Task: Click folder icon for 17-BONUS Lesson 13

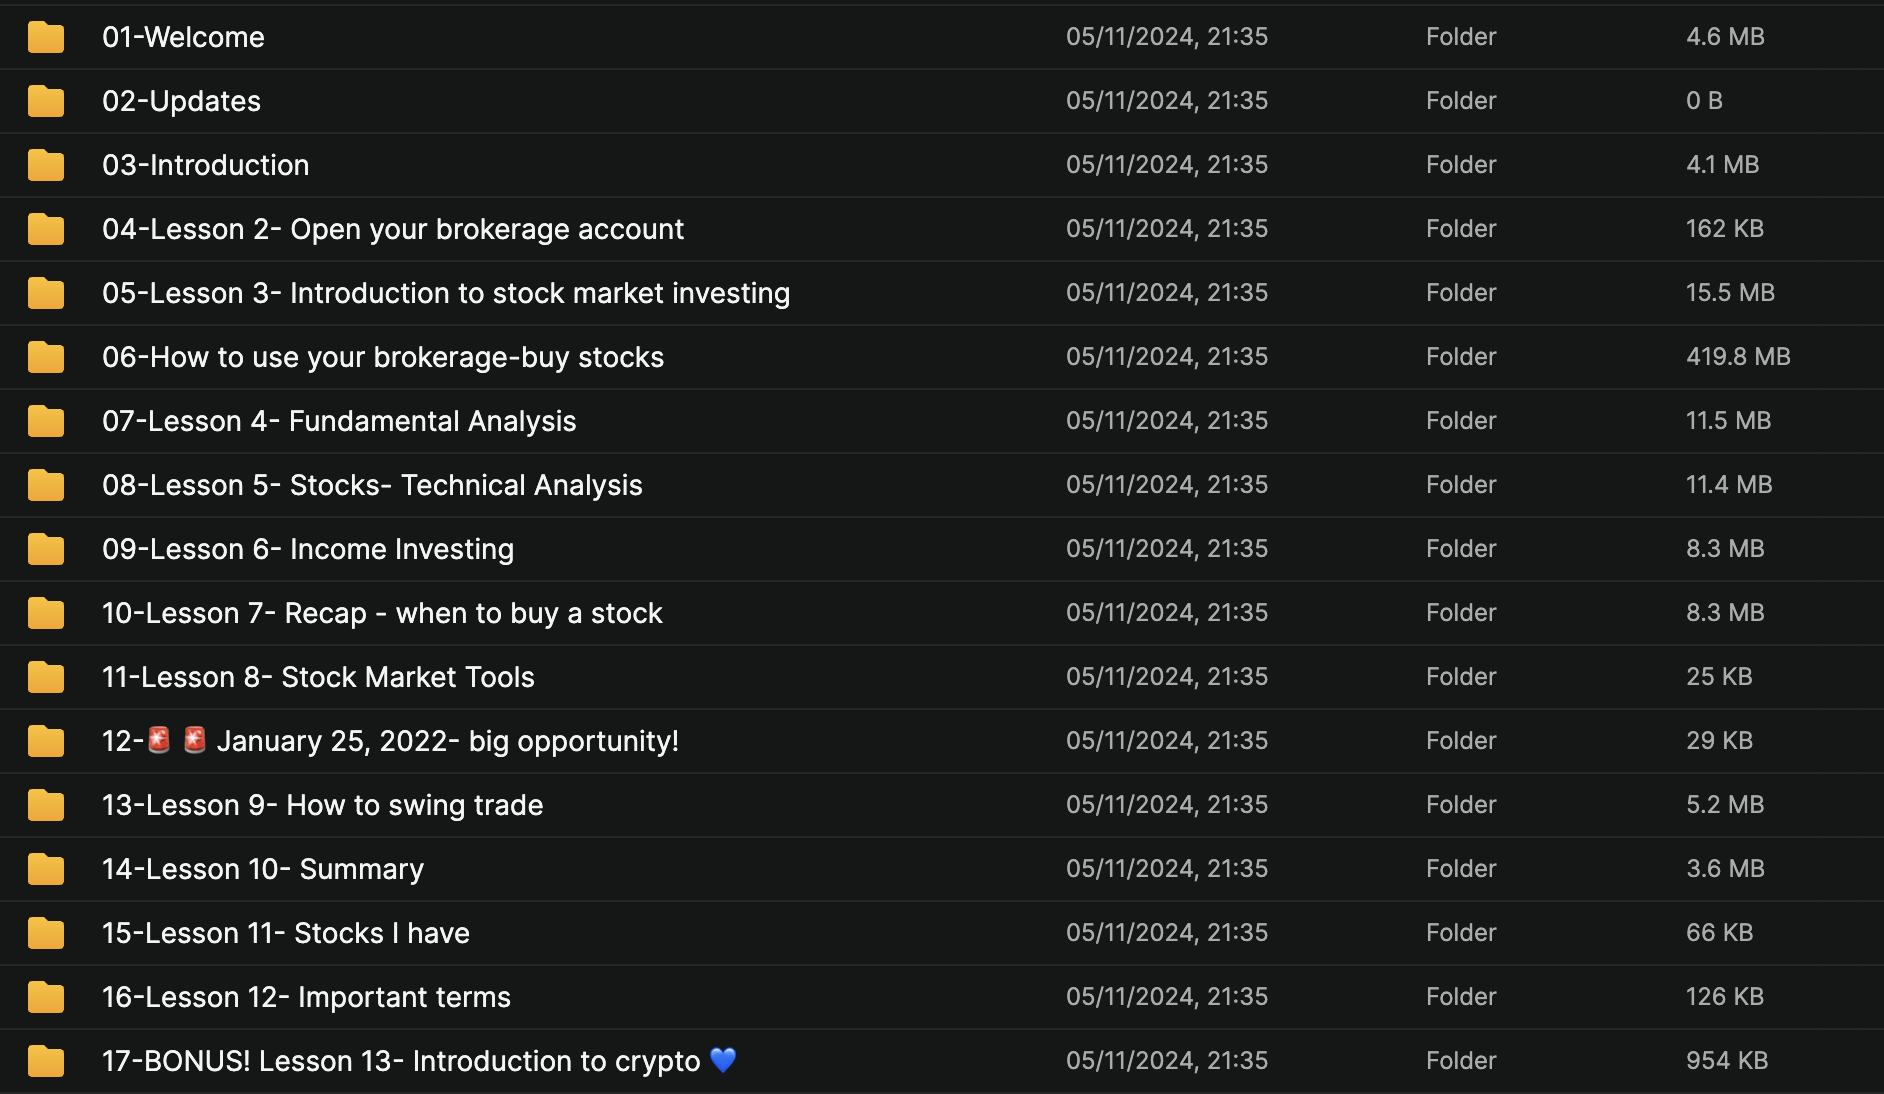Action: click(46, 1062)
